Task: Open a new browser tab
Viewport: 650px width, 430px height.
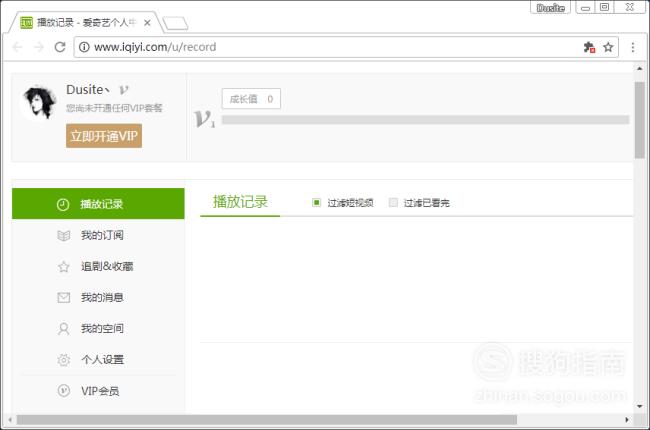Action: [x=176, y=24]
